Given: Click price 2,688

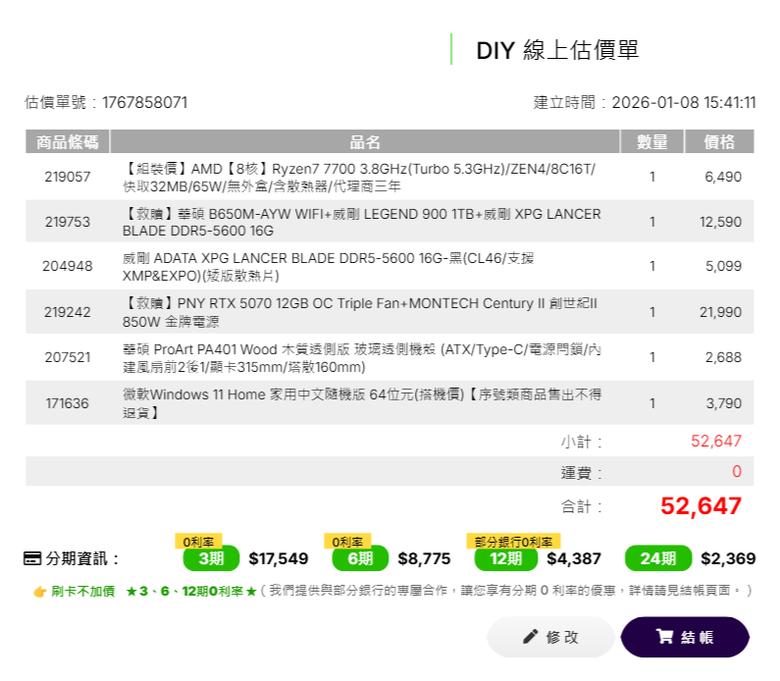Looking at the screenshot, I should pos(723,357).
